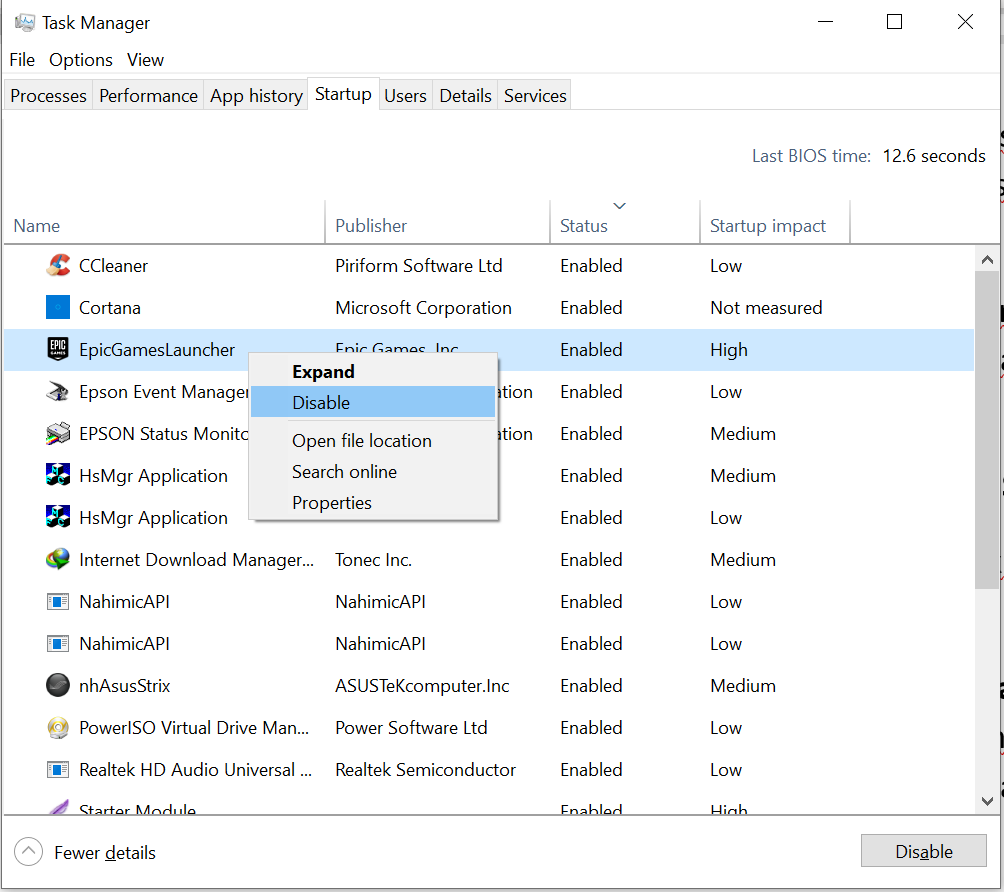Click the nhAsusStrix round dark icon
1004x892 pixels.
(58, 685)
